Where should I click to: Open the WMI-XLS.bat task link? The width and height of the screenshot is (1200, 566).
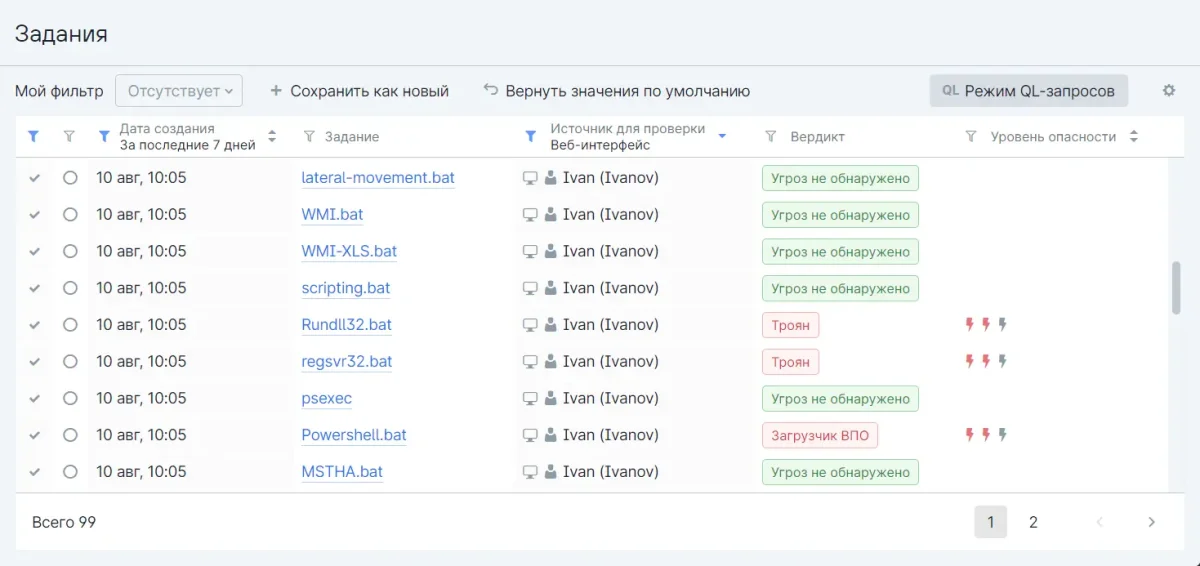349,251
